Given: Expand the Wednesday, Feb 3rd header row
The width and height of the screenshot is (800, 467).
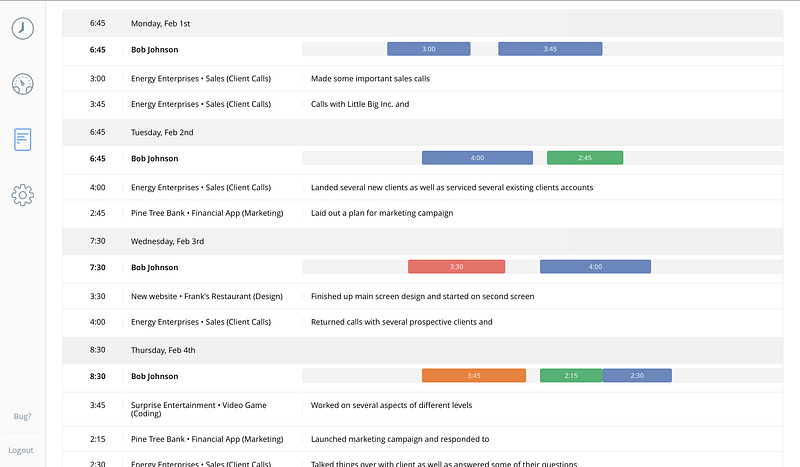Looking at the screenshot, I should [422, 241].
